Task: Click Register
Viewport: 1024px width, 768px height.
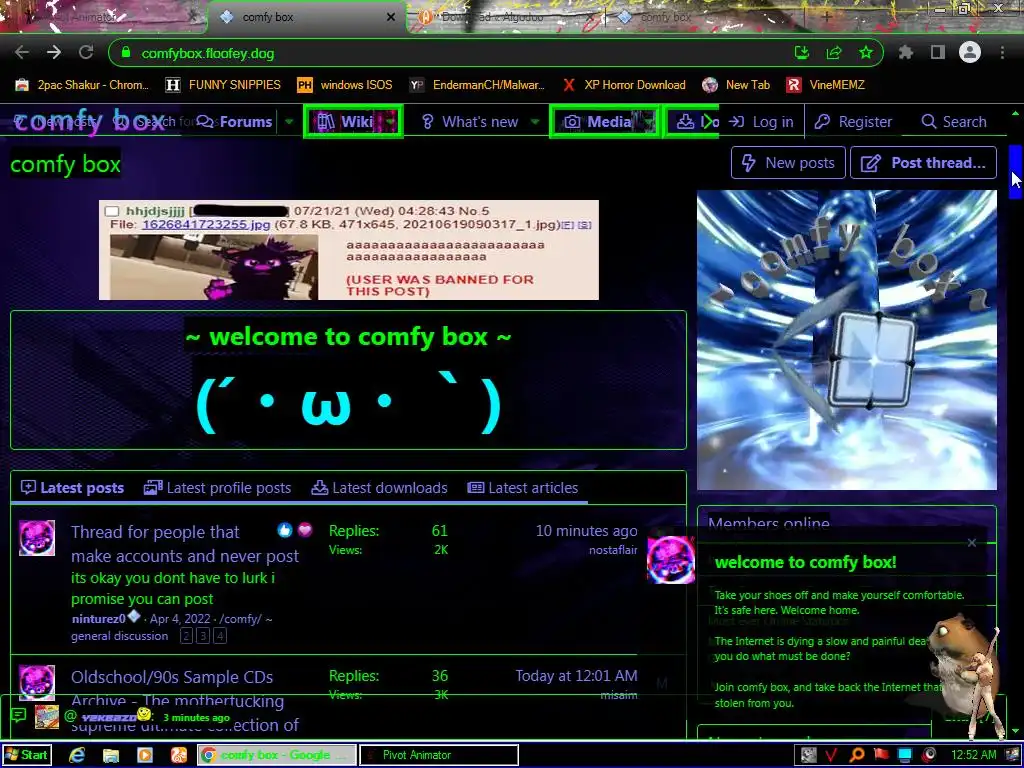Action: [x=854, y=121]
